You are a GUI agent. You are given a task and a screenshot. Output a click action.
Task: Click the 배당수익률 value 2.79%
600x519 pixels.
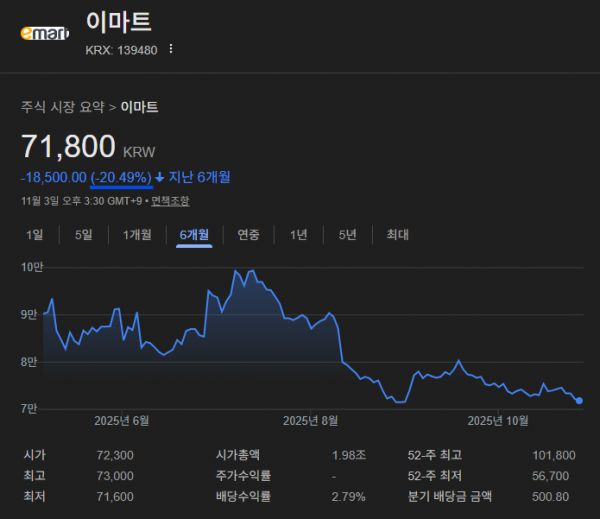(348, 496)
